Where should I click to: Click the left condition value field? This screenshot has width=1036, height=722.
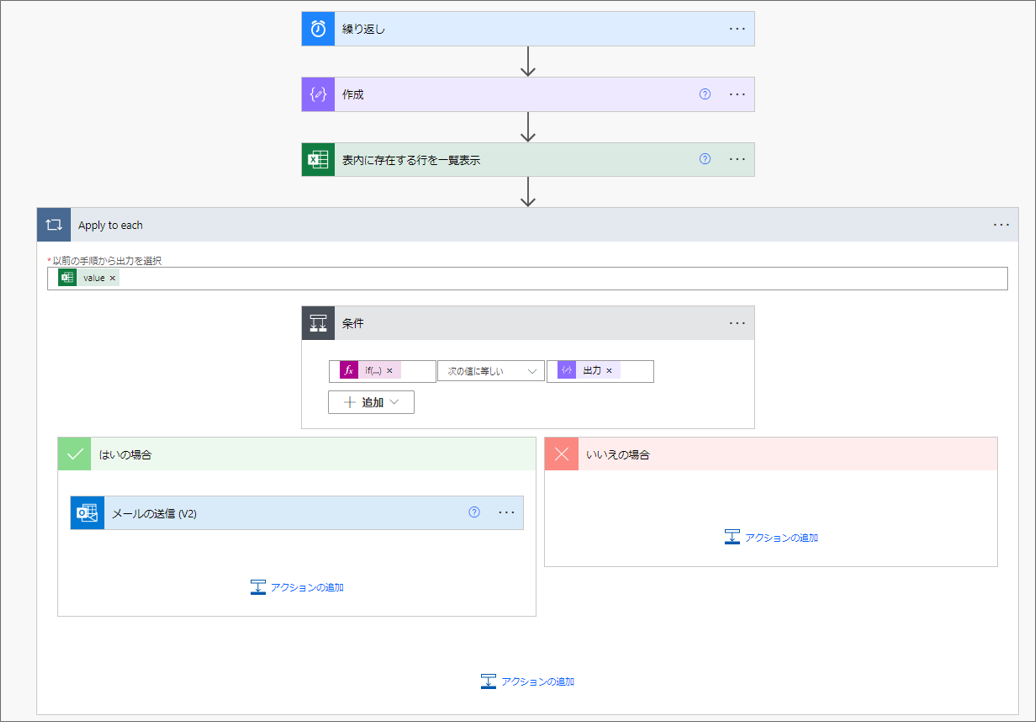pyautogui.click(x=383, y=371)
